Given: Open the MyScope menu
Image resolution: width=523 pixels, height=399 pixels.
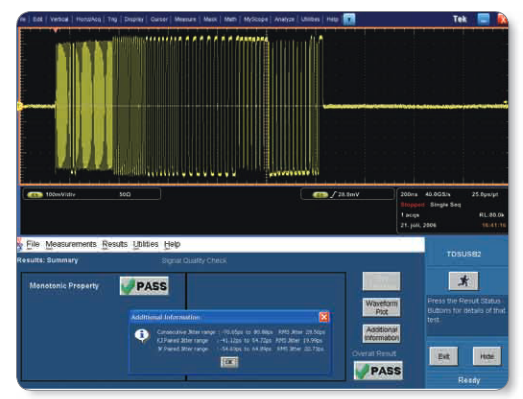Looking at the screenshot, I should [x=256, y=19].
